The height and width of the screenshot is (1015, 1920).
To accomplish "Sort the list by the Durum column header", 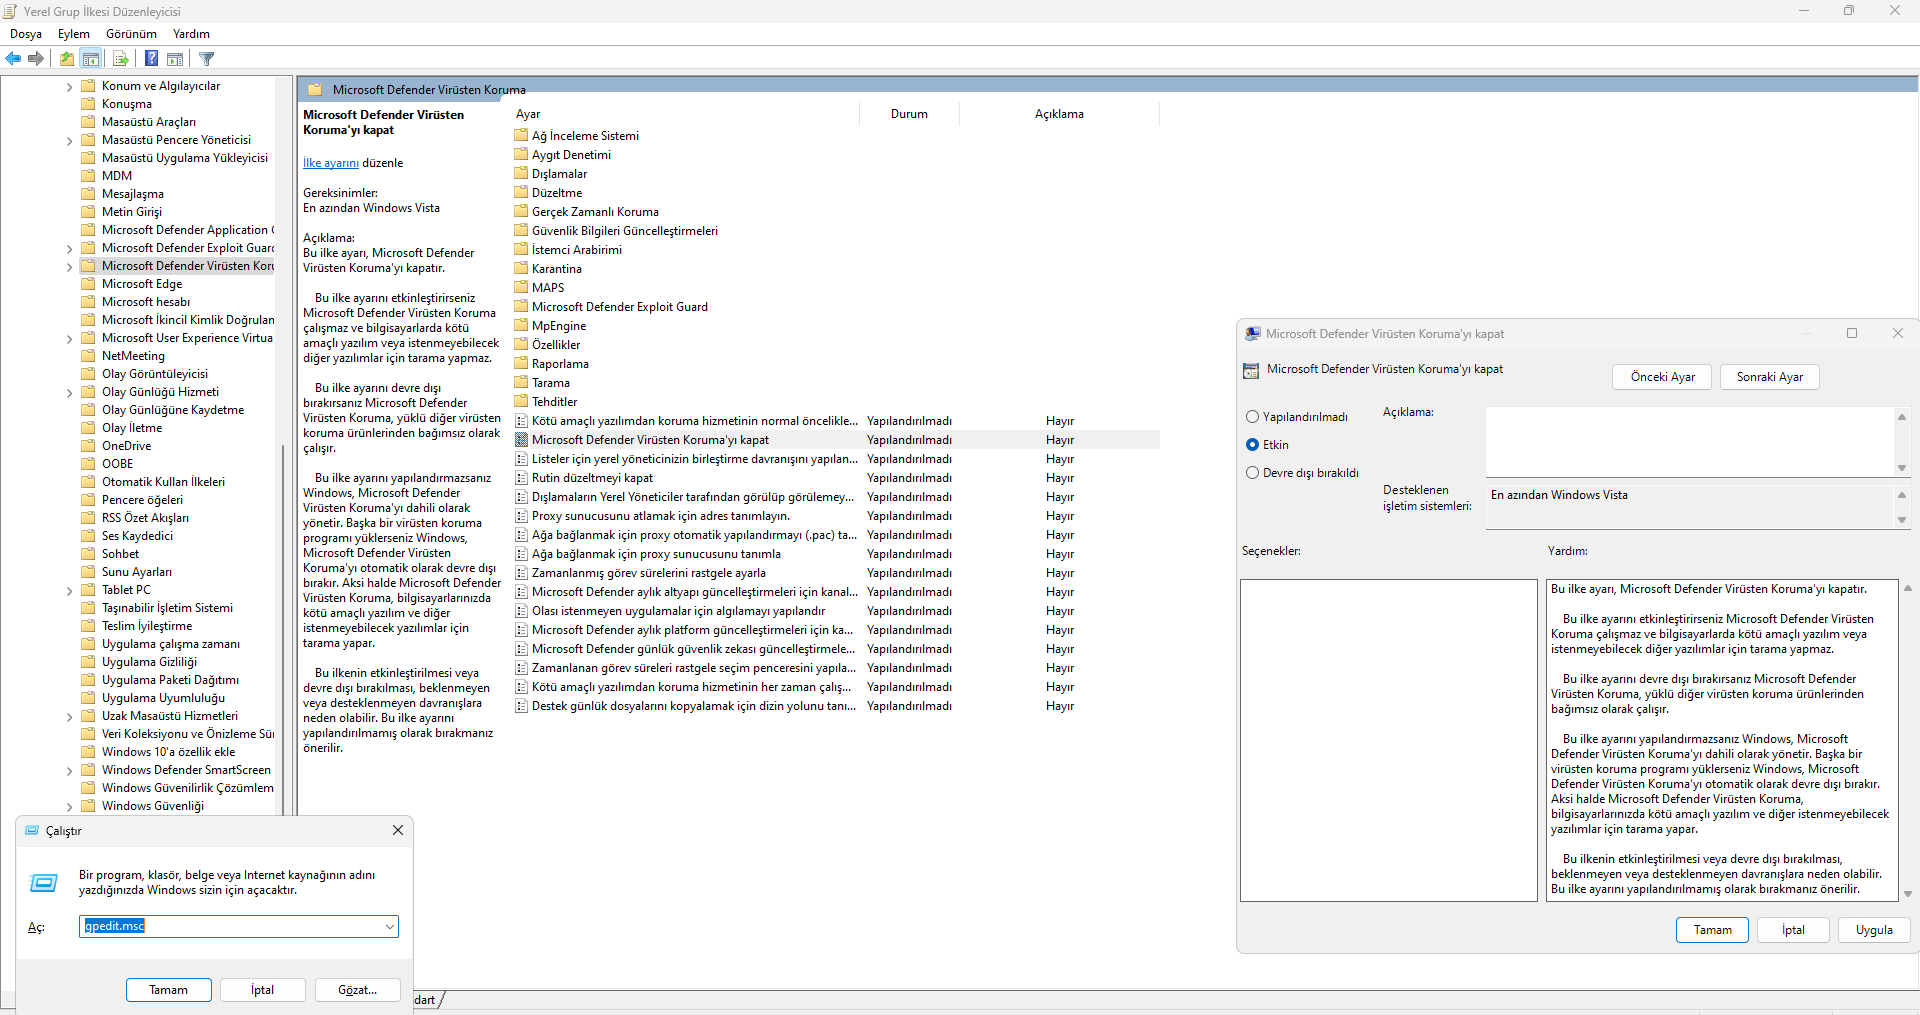I will click(909, 114).
